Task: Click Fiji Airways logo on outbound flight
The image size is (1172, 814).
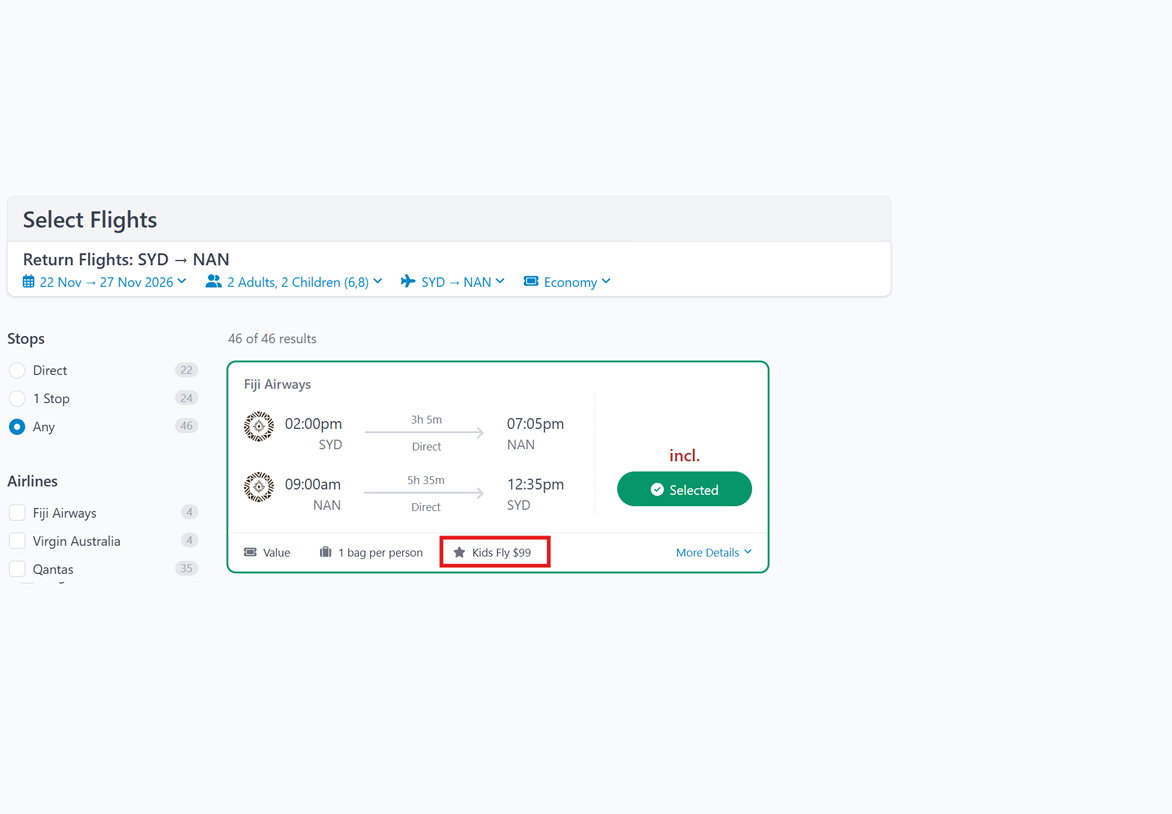Action: [x=259, y=426]
